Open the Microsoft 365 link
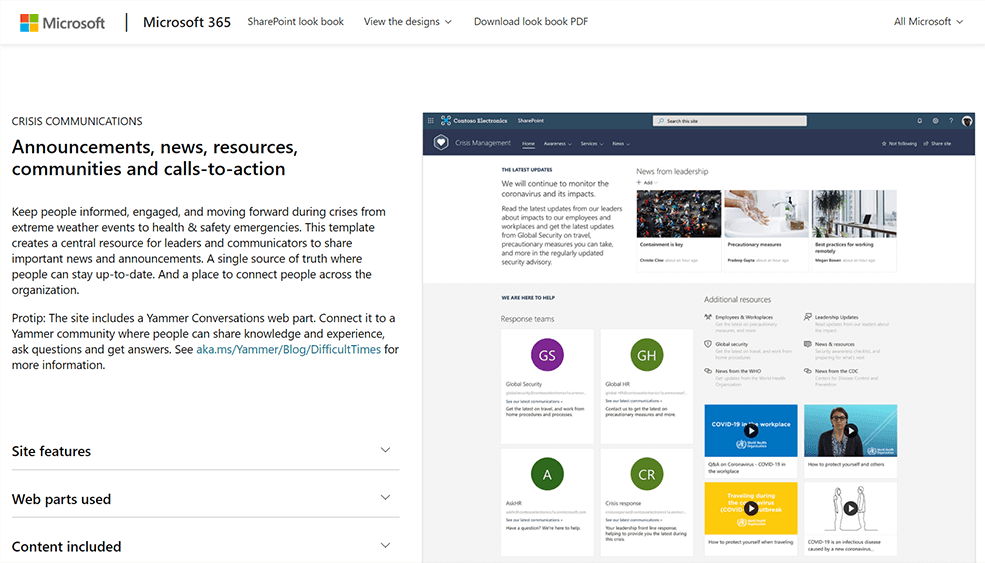 [187, 22]
